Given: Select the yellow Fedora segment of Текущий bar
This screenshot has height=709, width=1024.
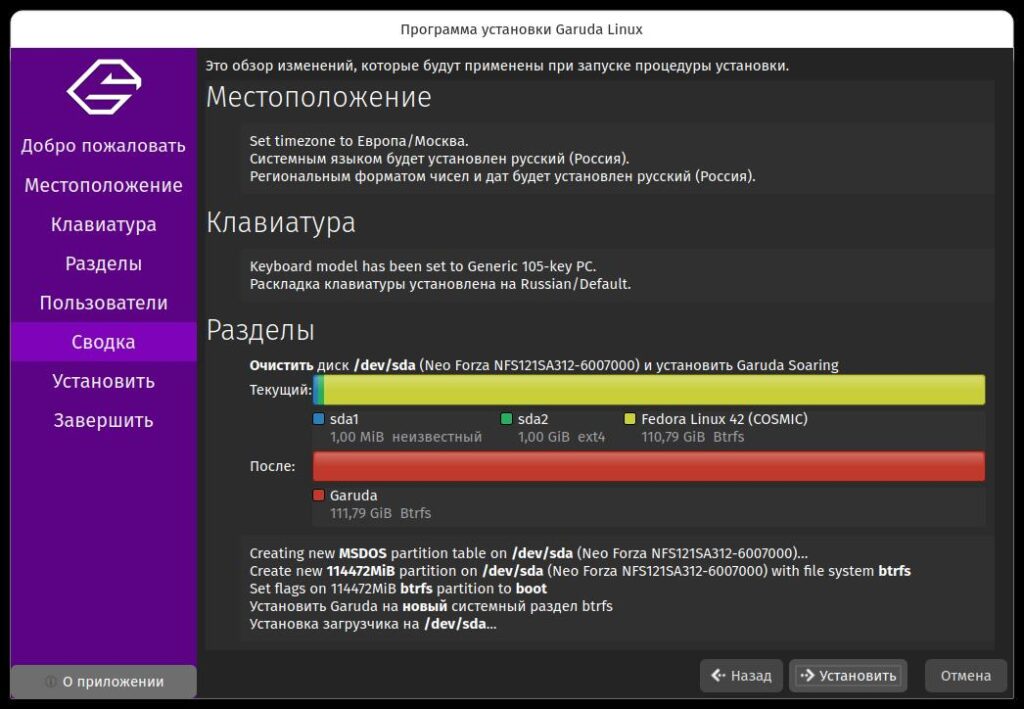Looking at the screenshot, I should pos(654,390).
